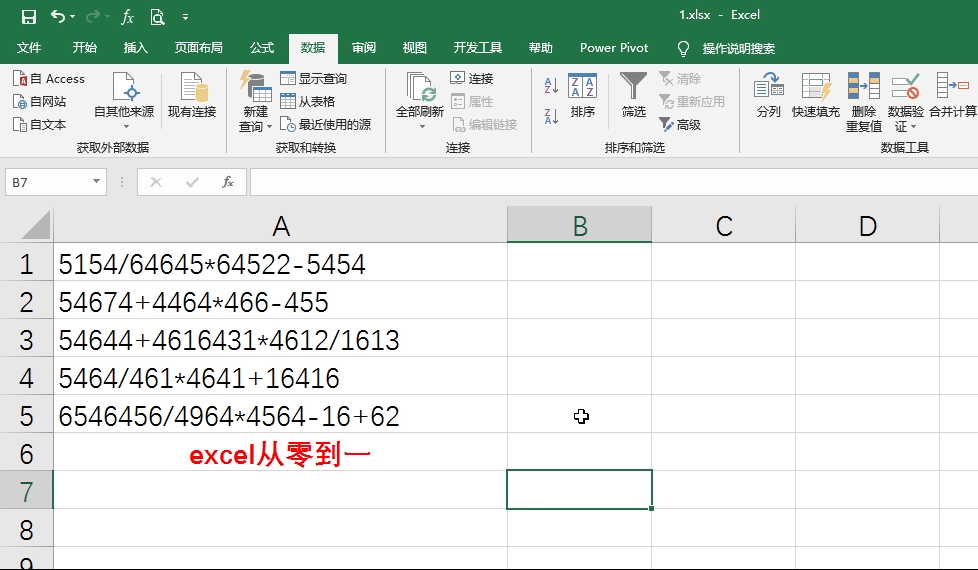
Task: Sort descending with the Z-A icon
Action: [551, 116]
